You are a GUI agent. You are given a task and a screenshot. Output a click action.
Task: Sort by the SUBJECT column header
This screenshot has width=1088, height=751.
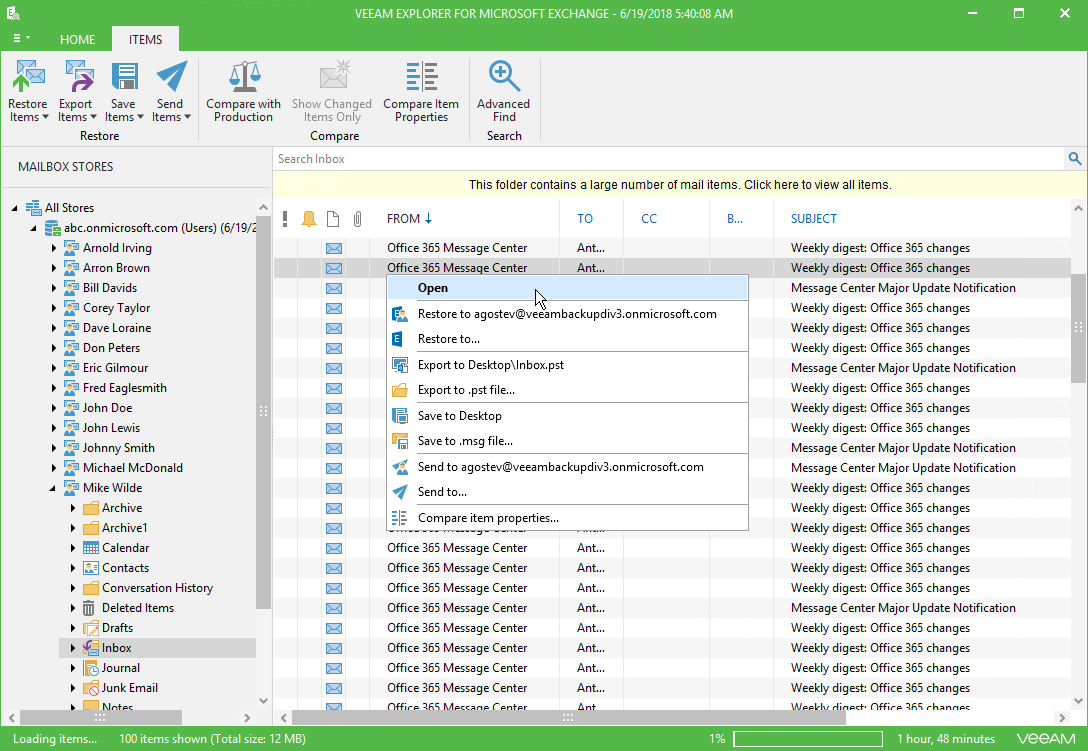tap(814, 219)
